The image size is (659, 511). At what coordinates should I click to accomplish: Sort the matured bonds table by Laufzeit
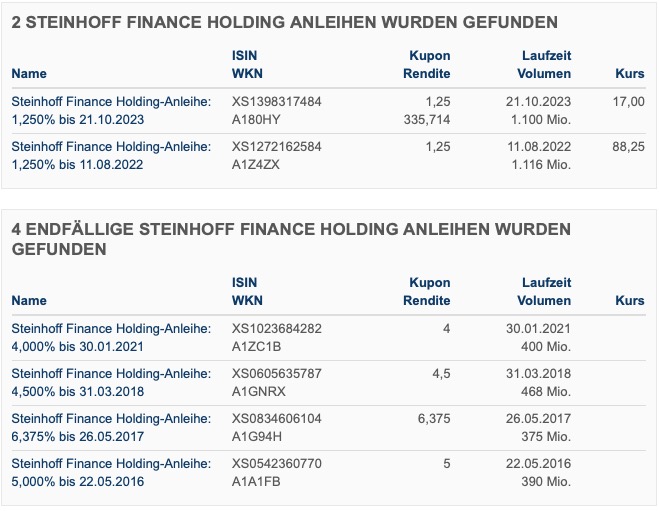click(546, 282)
